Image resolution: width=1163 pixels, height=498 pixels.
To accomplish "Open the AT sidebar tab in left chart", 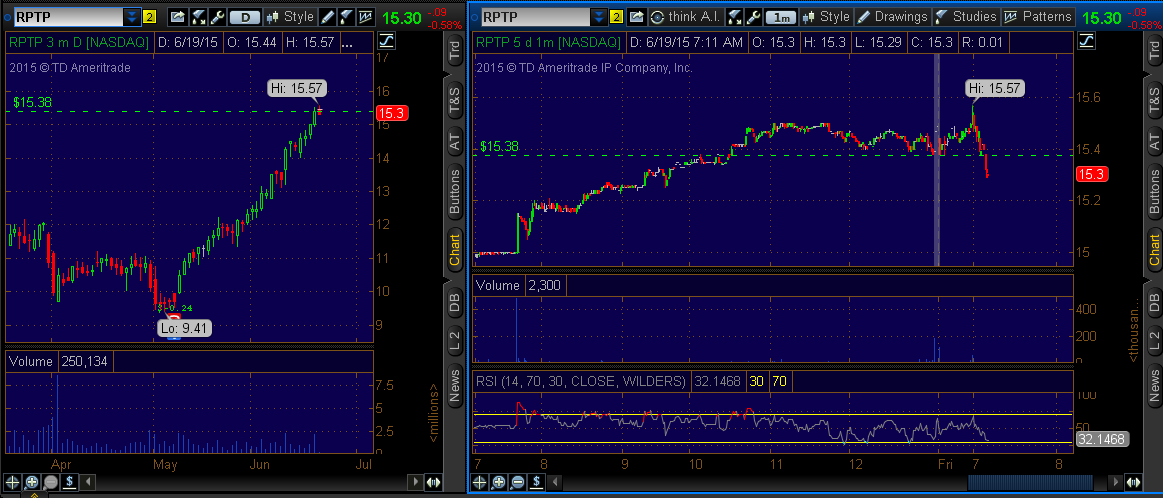I will (x=455, y=140).
